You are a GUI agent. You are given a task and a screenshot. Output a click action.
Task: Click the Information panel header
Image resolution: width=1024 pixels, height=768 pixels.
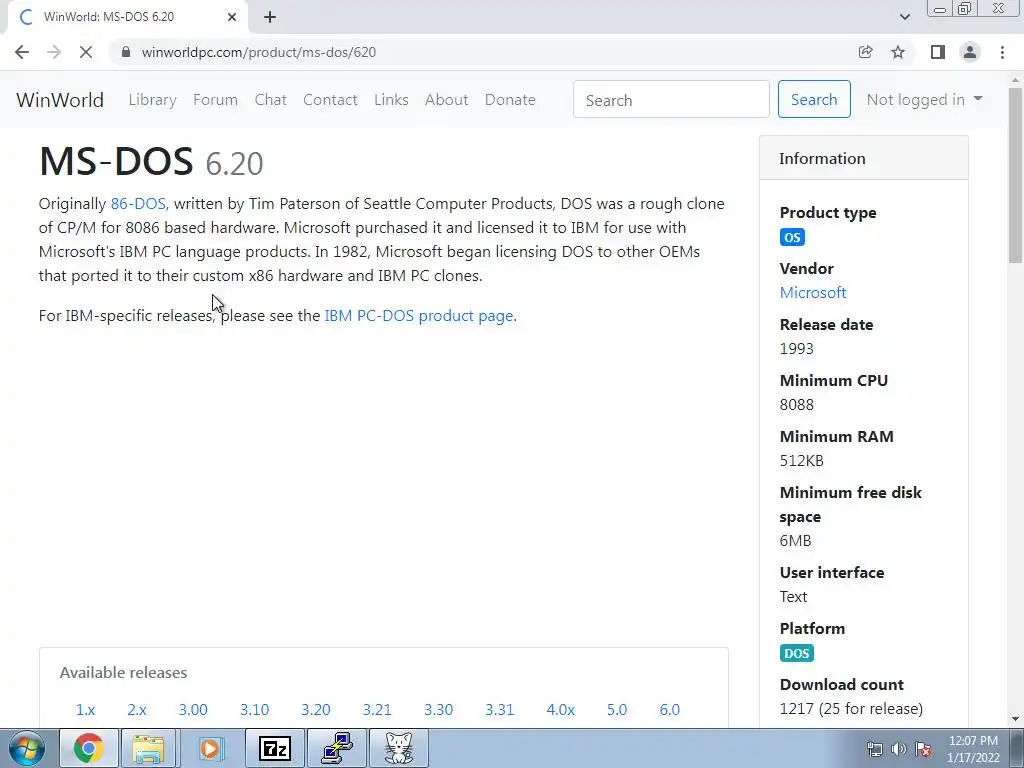863,158
